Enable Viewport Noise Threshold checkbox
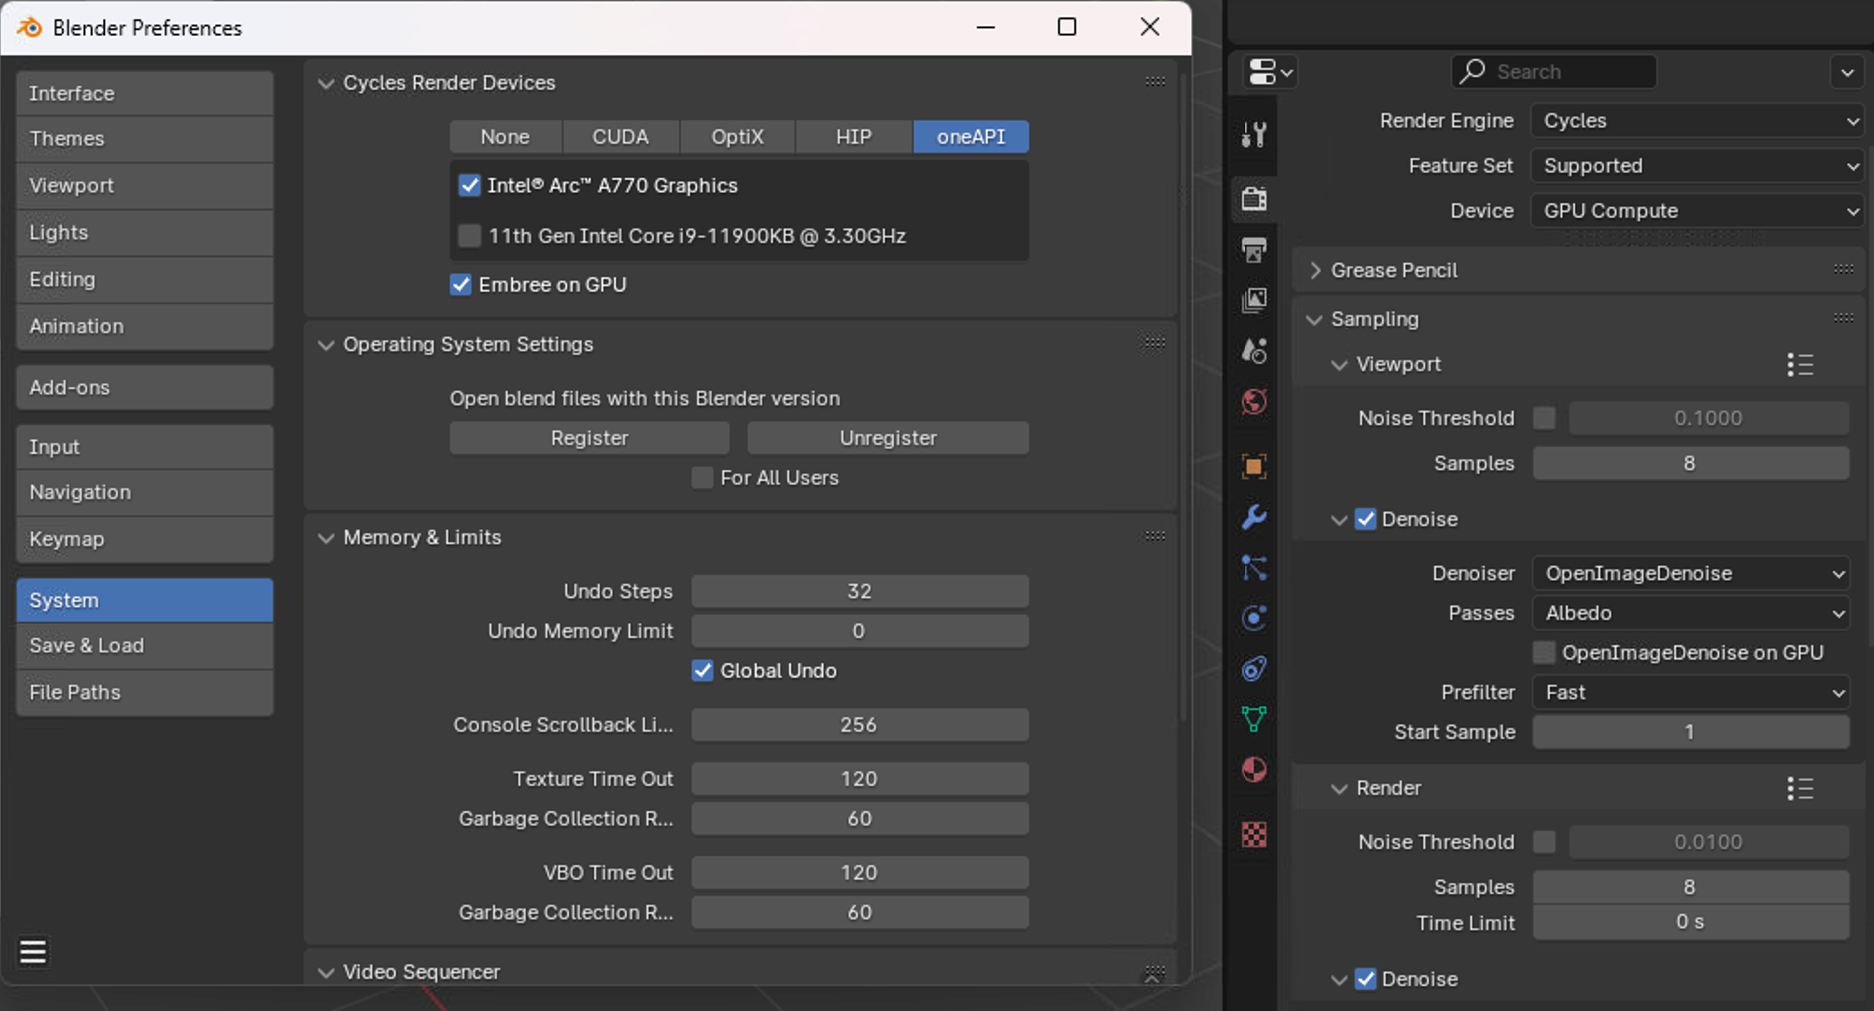 pyautogui.click(x=1544, y=418)
